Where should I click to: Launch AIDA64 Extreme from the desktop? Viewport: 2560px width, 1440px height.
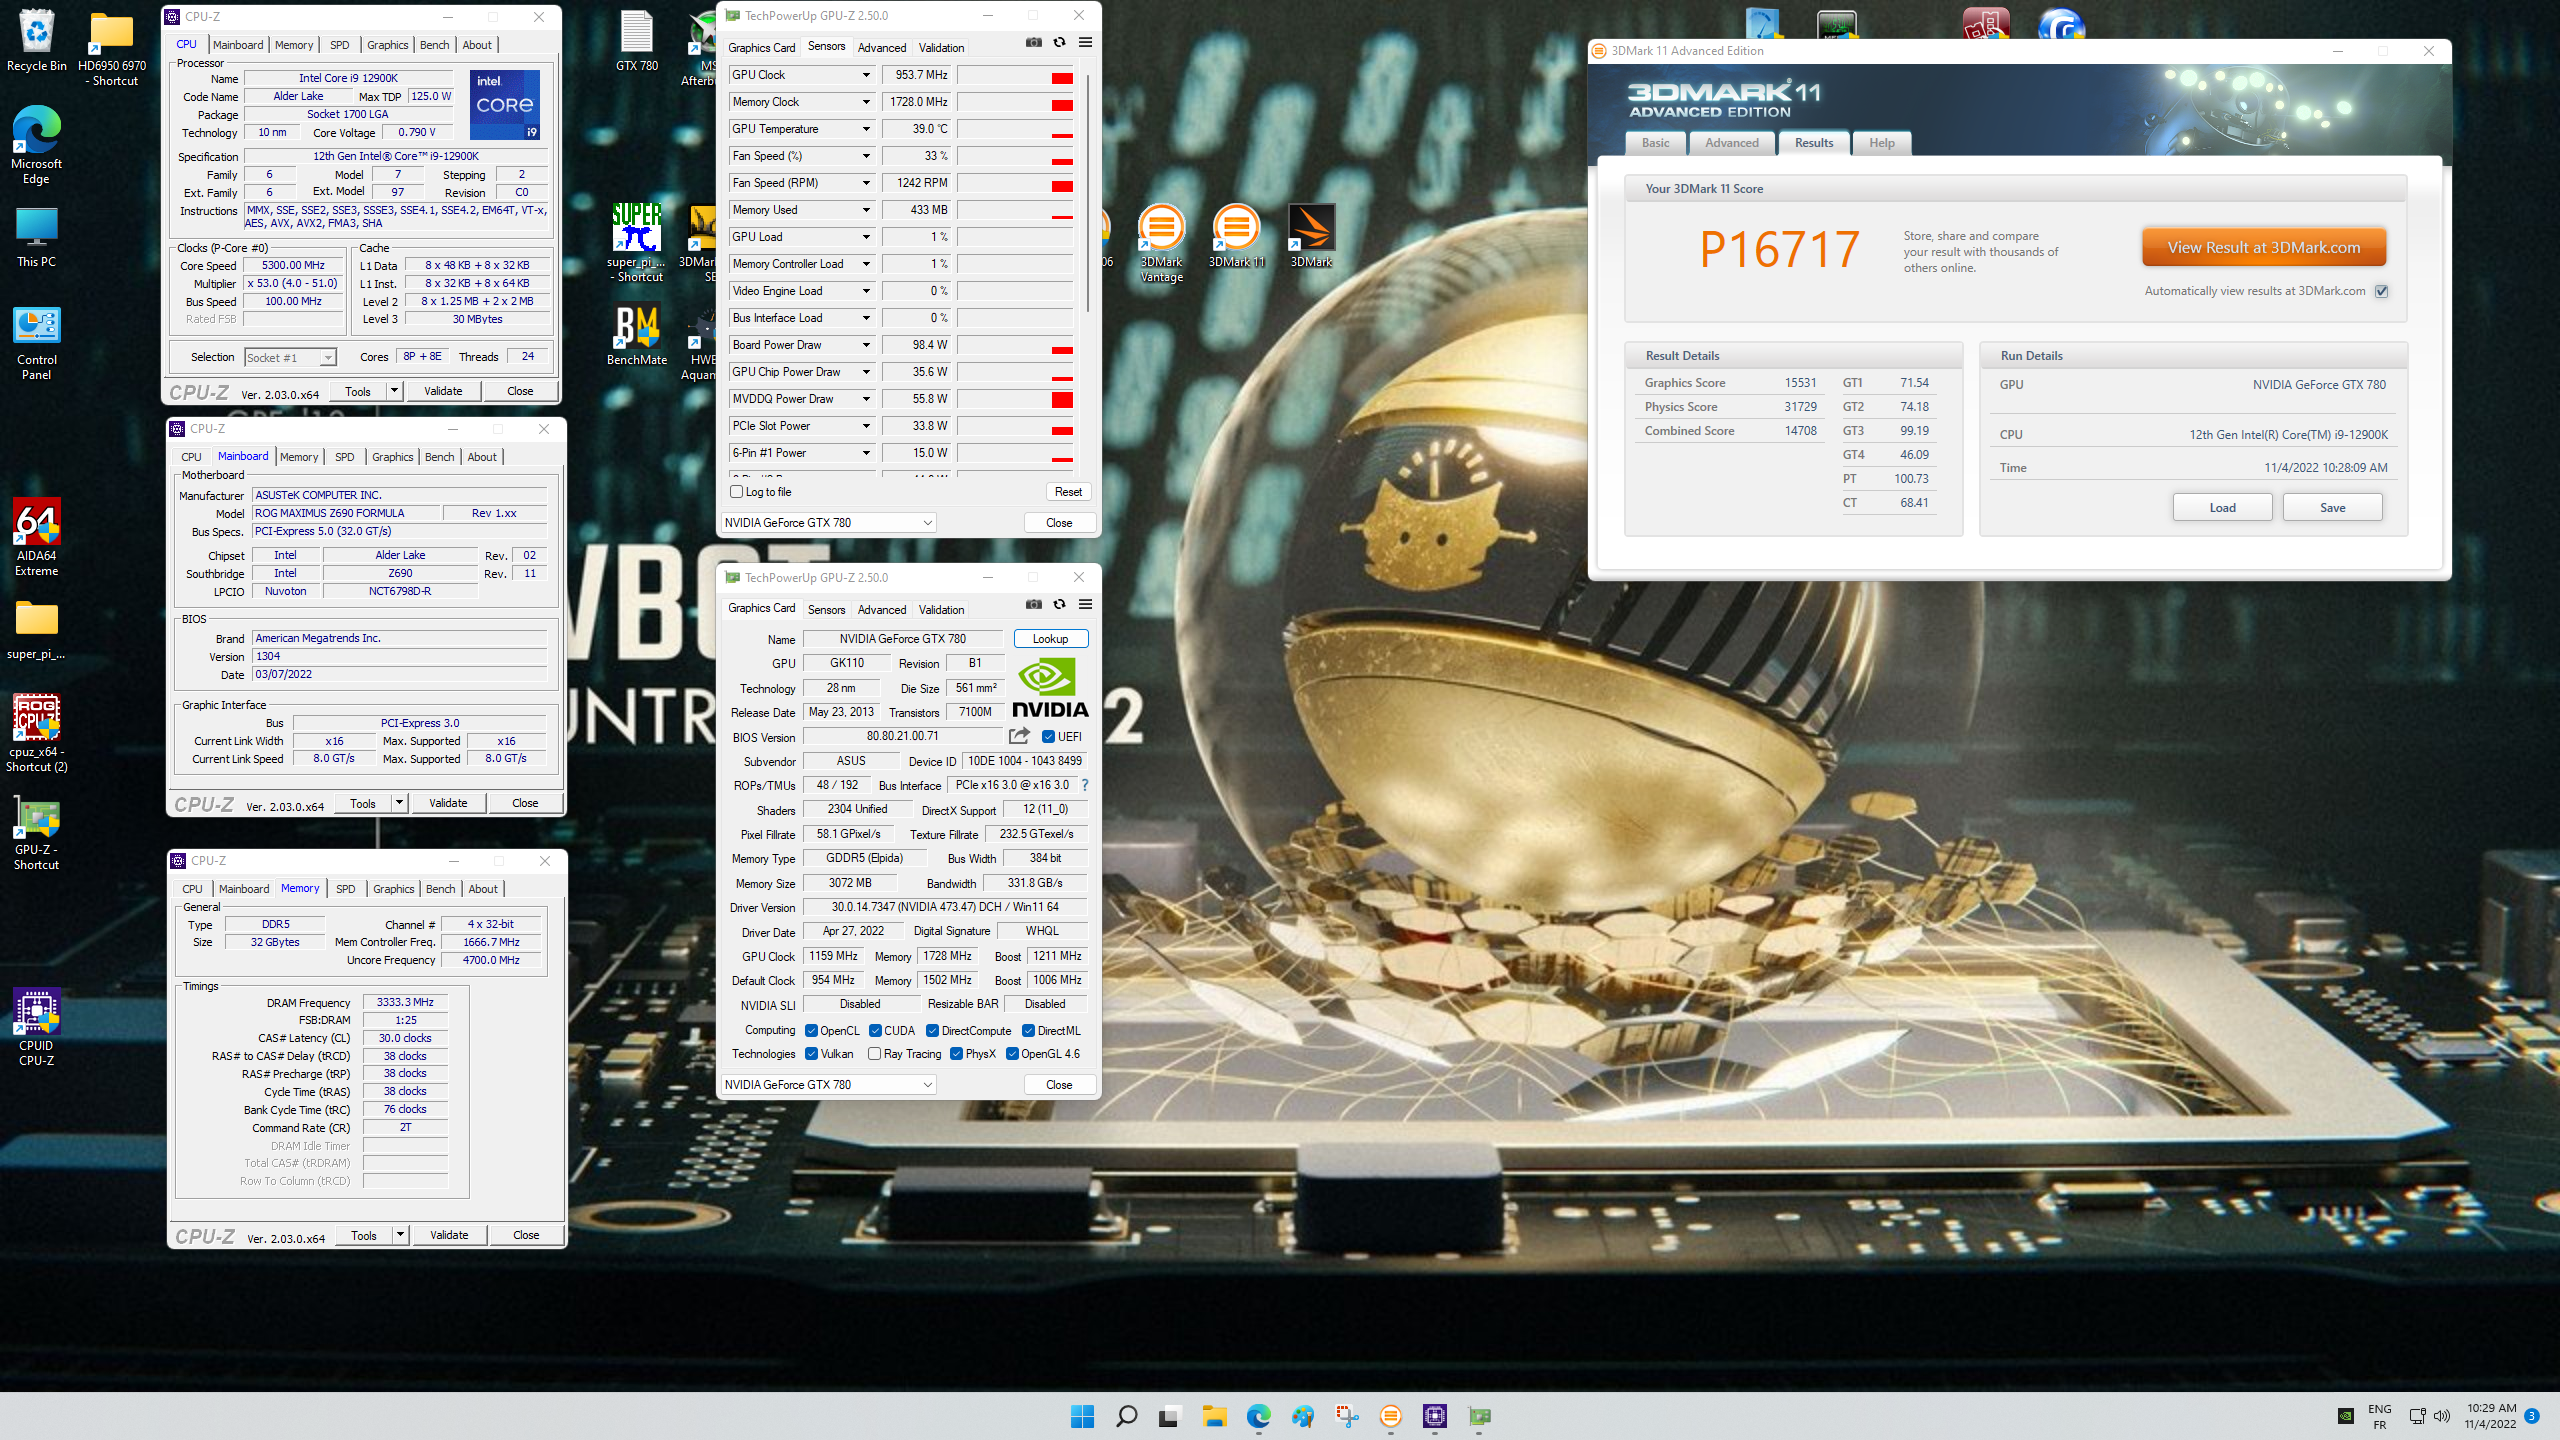(x=36, y=538)
